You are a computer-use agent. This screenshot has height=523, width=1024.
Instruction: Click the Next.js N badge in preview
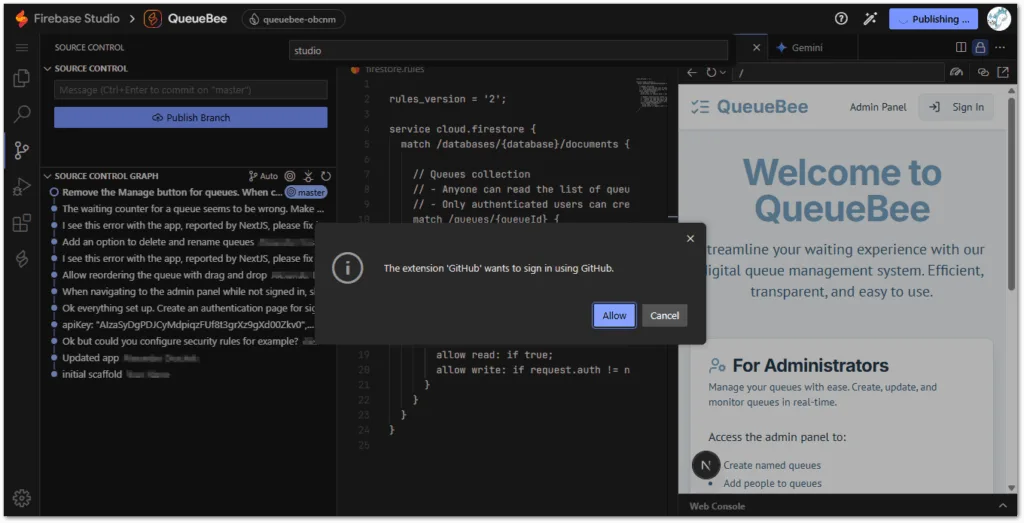pyautogui.click(x=705, y=466)
